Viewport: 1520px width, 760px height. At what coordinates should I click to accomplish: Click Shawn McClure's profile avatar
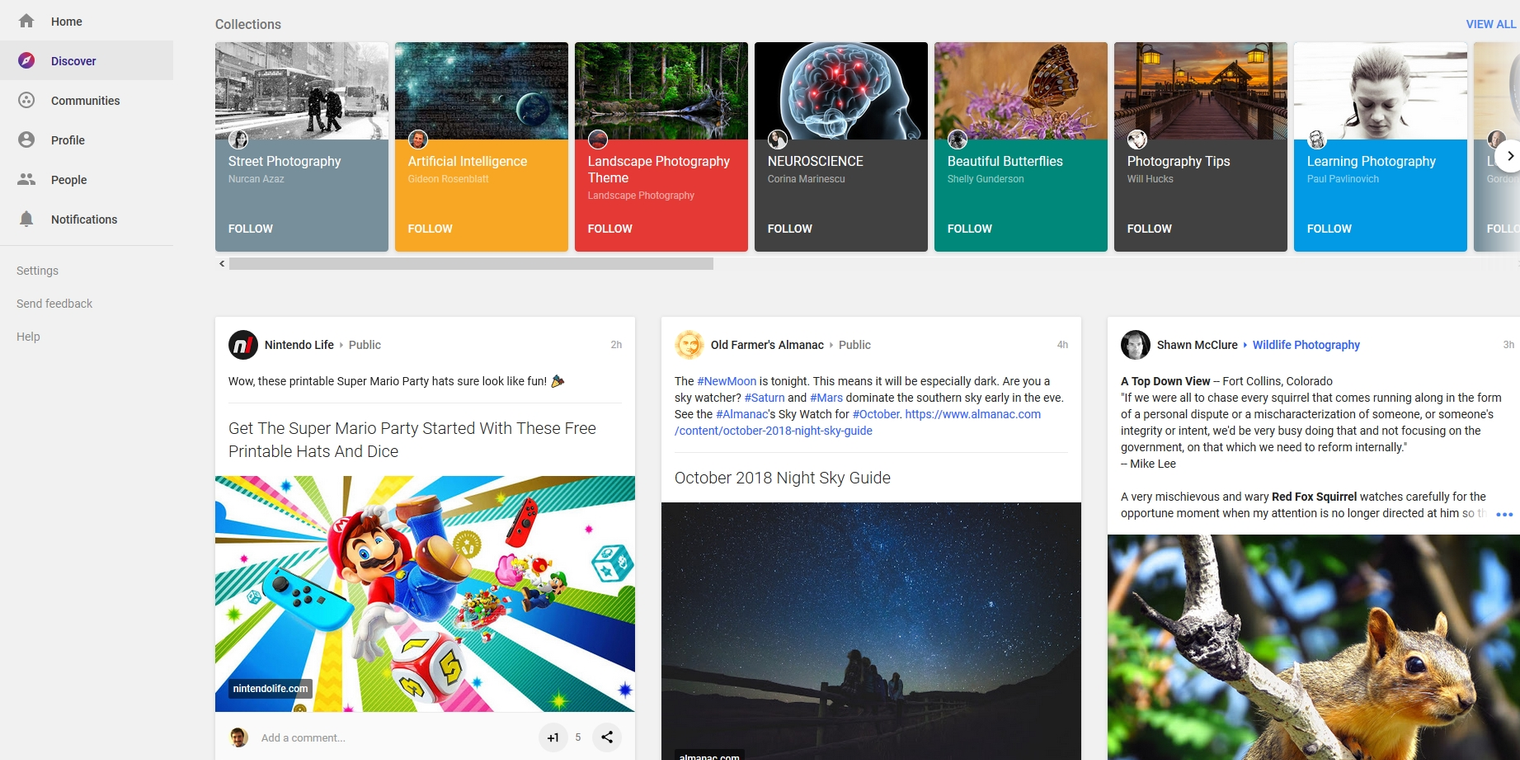pyautogui.click(x=1135, y=345)
